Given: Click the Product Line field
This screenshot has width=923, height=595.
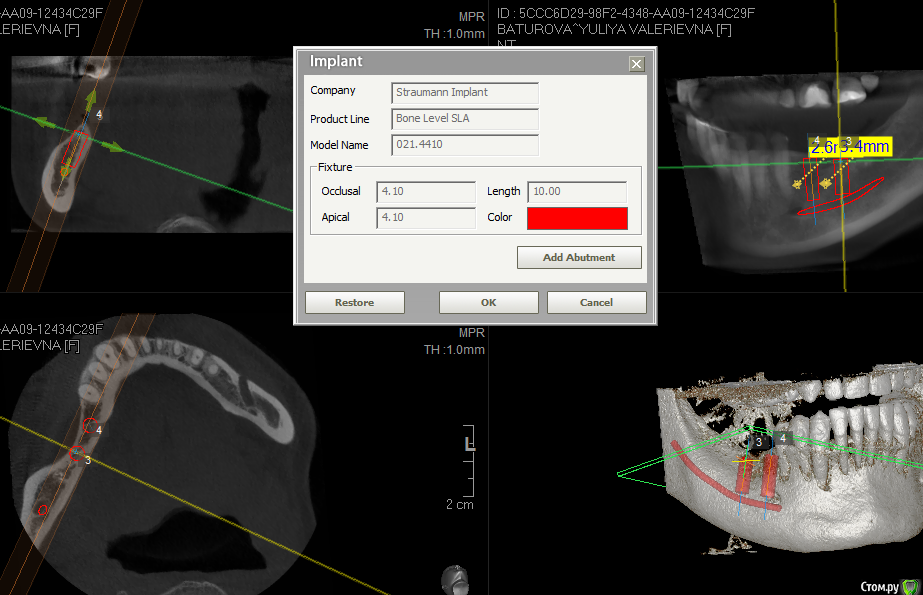Looking at the screenshot, I should (465, 118).
